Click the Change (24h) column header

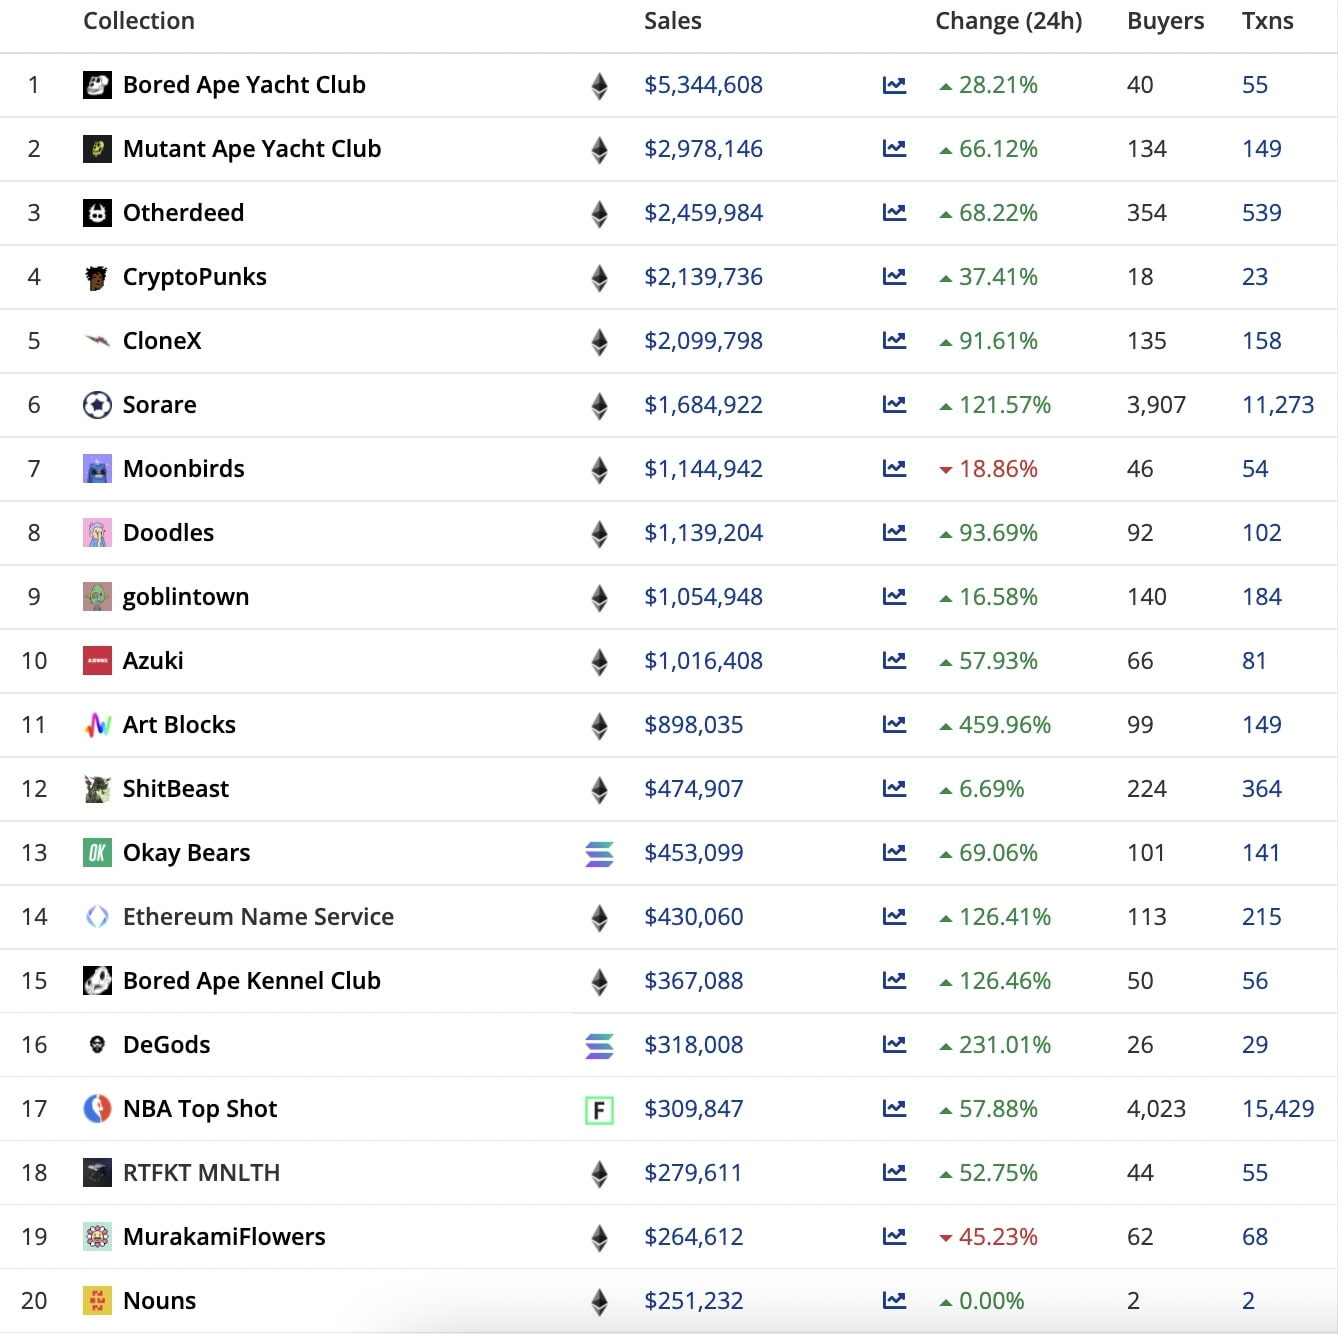[1008, 20]
